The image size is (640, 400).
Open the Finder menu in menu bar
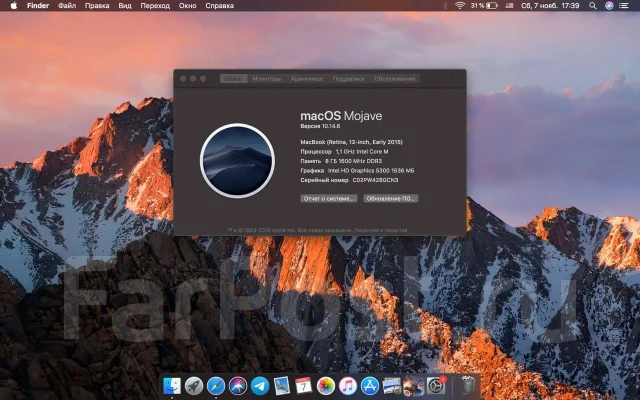(x=38, y=6)
